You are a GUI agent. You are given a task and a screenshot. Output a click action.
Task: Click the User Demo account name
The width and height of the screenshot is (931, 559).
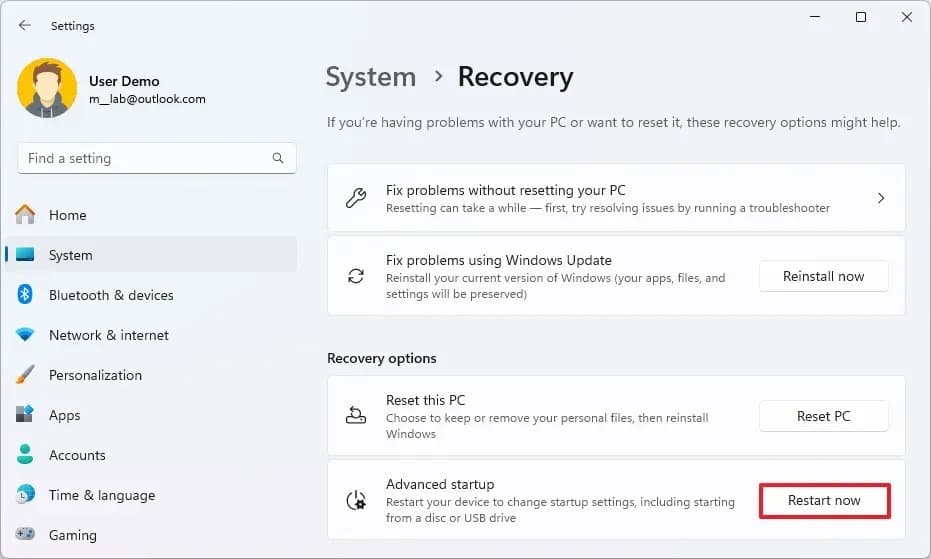coord(124,81)
